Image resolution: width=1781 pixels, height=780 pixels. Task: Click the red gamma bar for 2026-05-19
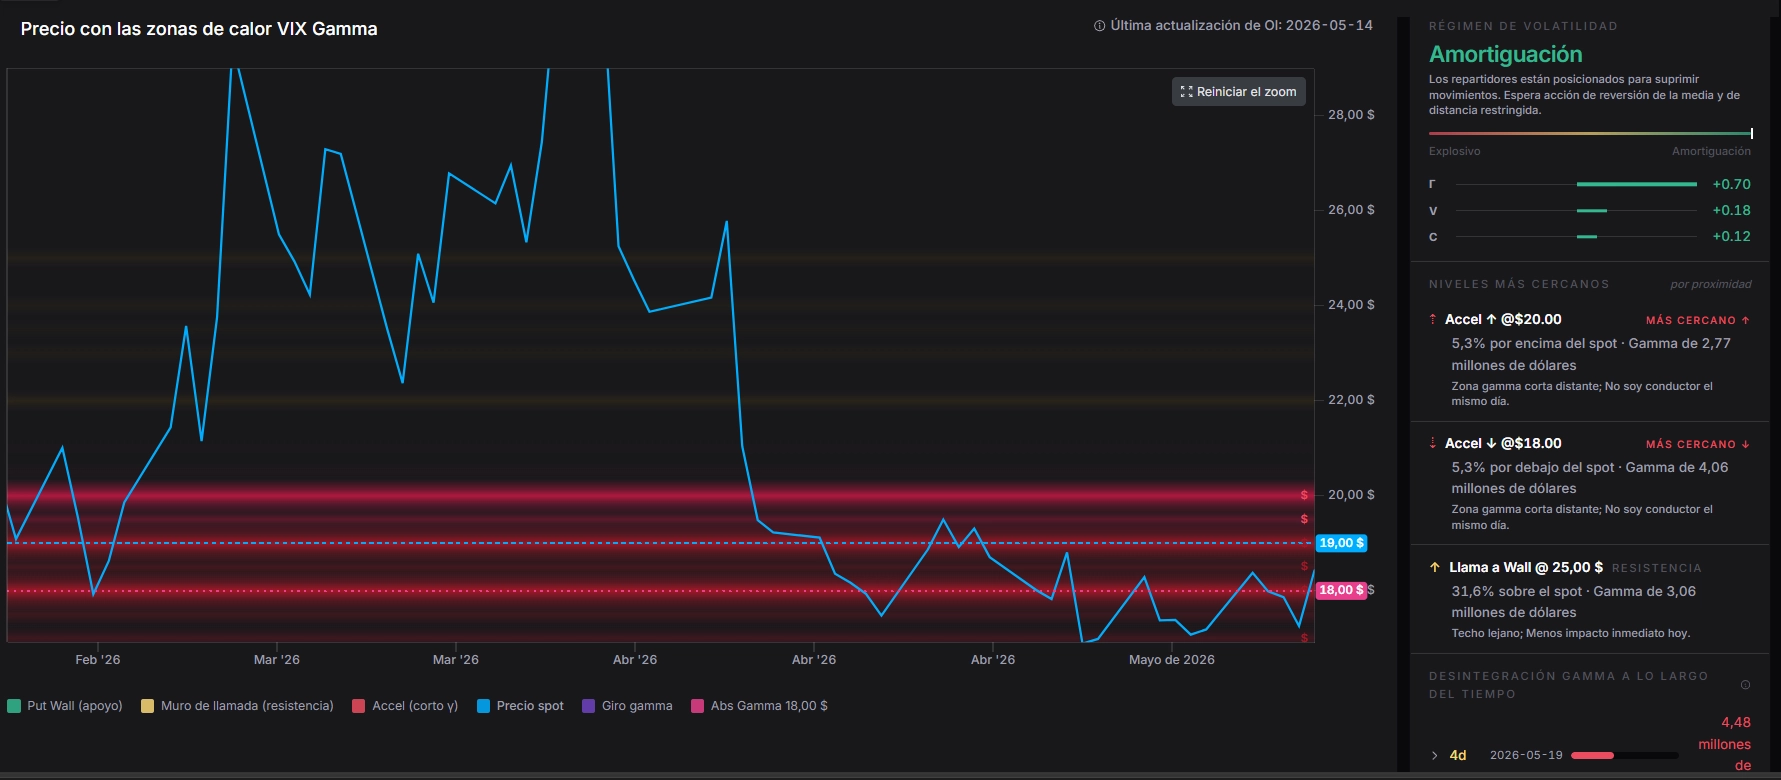coord(1593,755)
